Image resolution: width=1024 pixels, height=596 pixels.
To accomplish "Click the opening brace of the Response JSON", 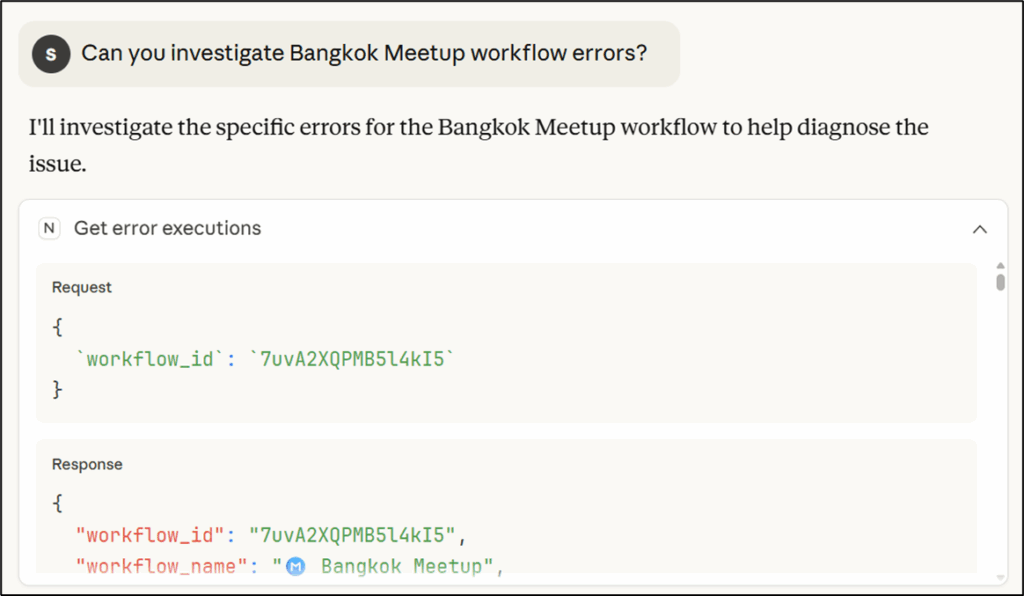I will pyautogui.click(x=57, y=503).
